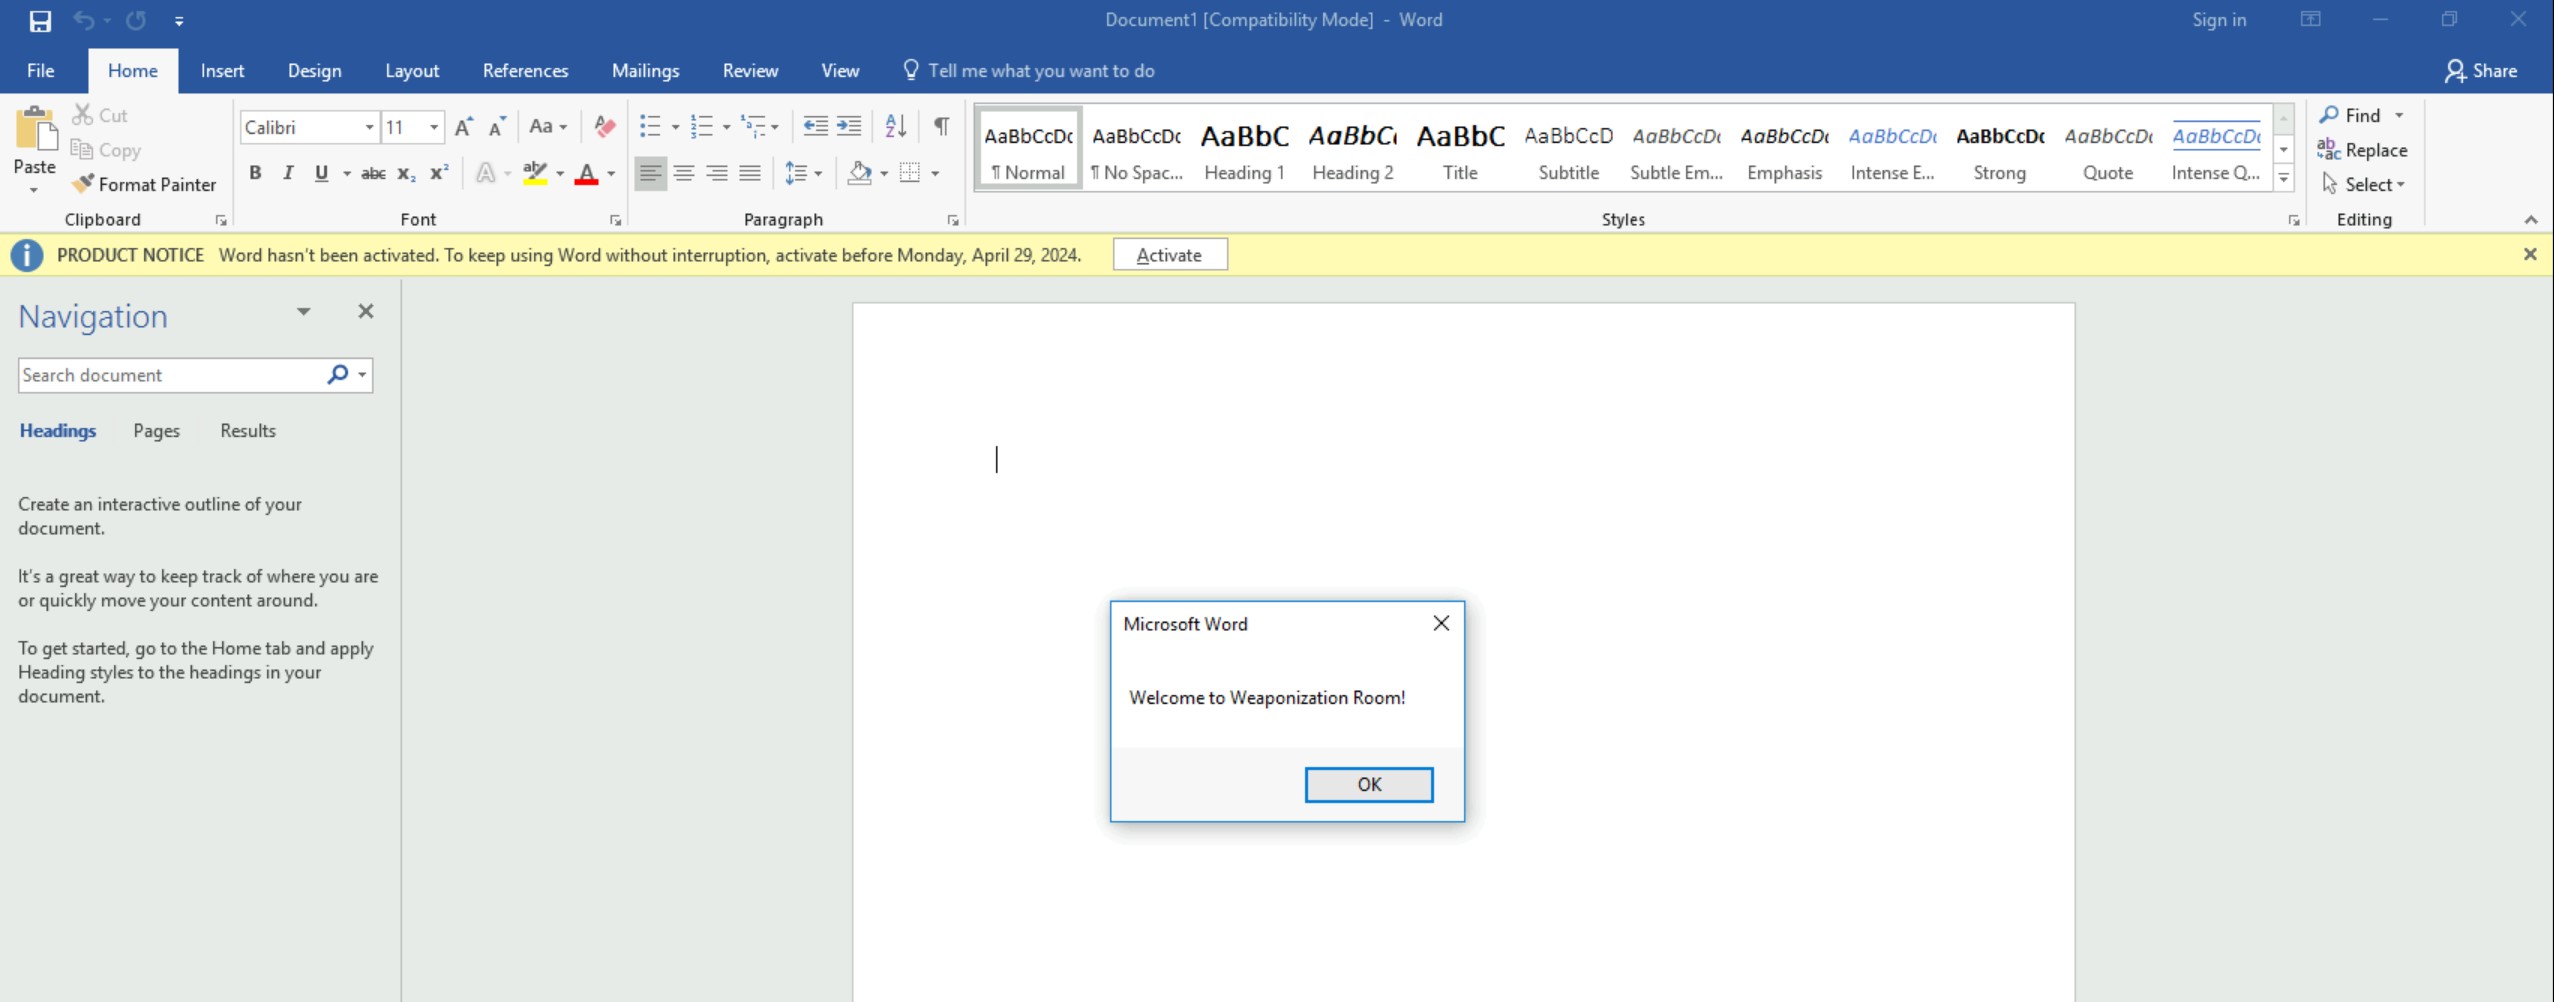2554x1002 pixels.
Task: Click the Activate button in product notice
Action: [x=1169, y=255]
